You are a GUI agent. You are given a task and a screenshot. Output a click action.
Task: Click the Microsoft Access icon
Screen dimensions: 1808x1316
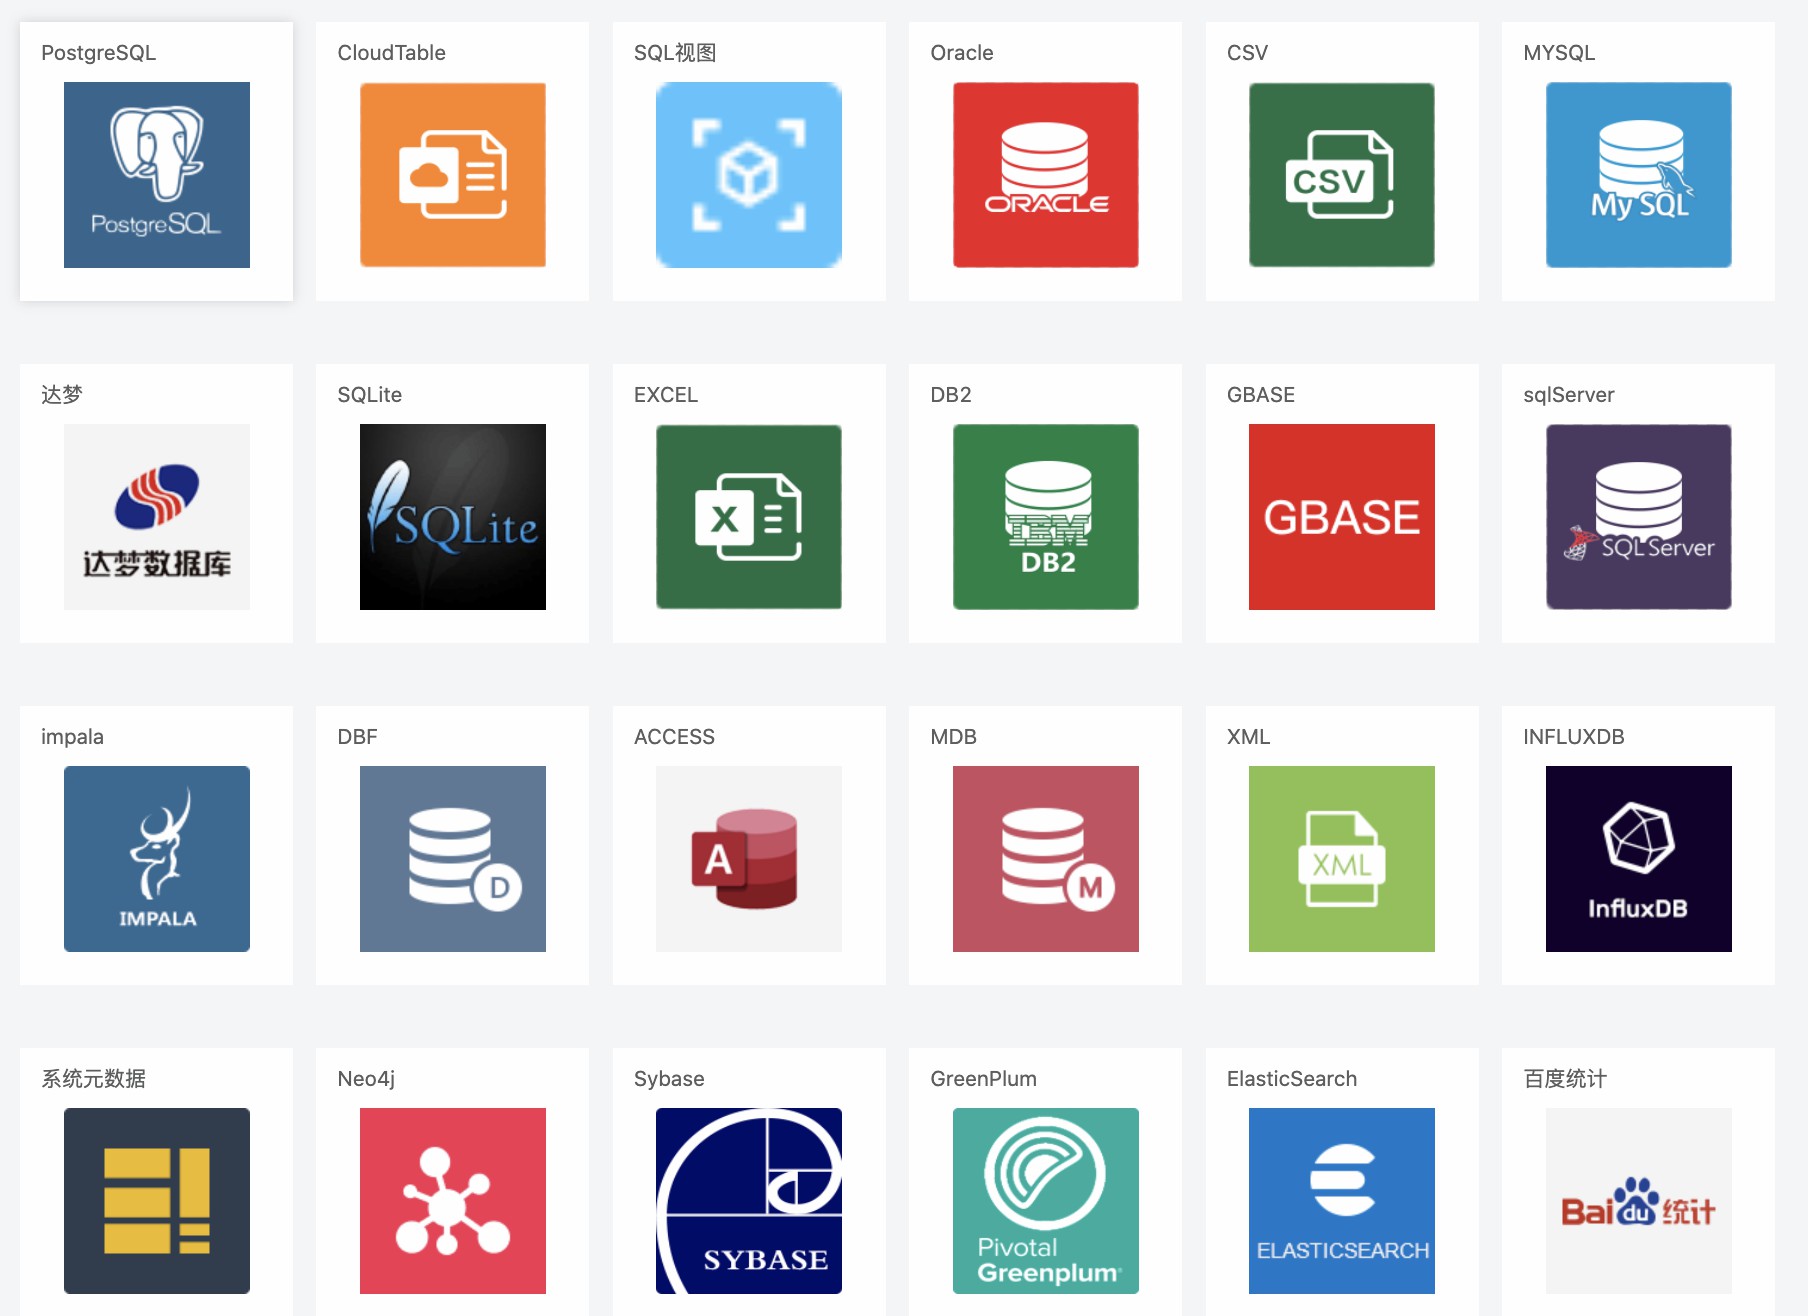[x=748, y=859]
